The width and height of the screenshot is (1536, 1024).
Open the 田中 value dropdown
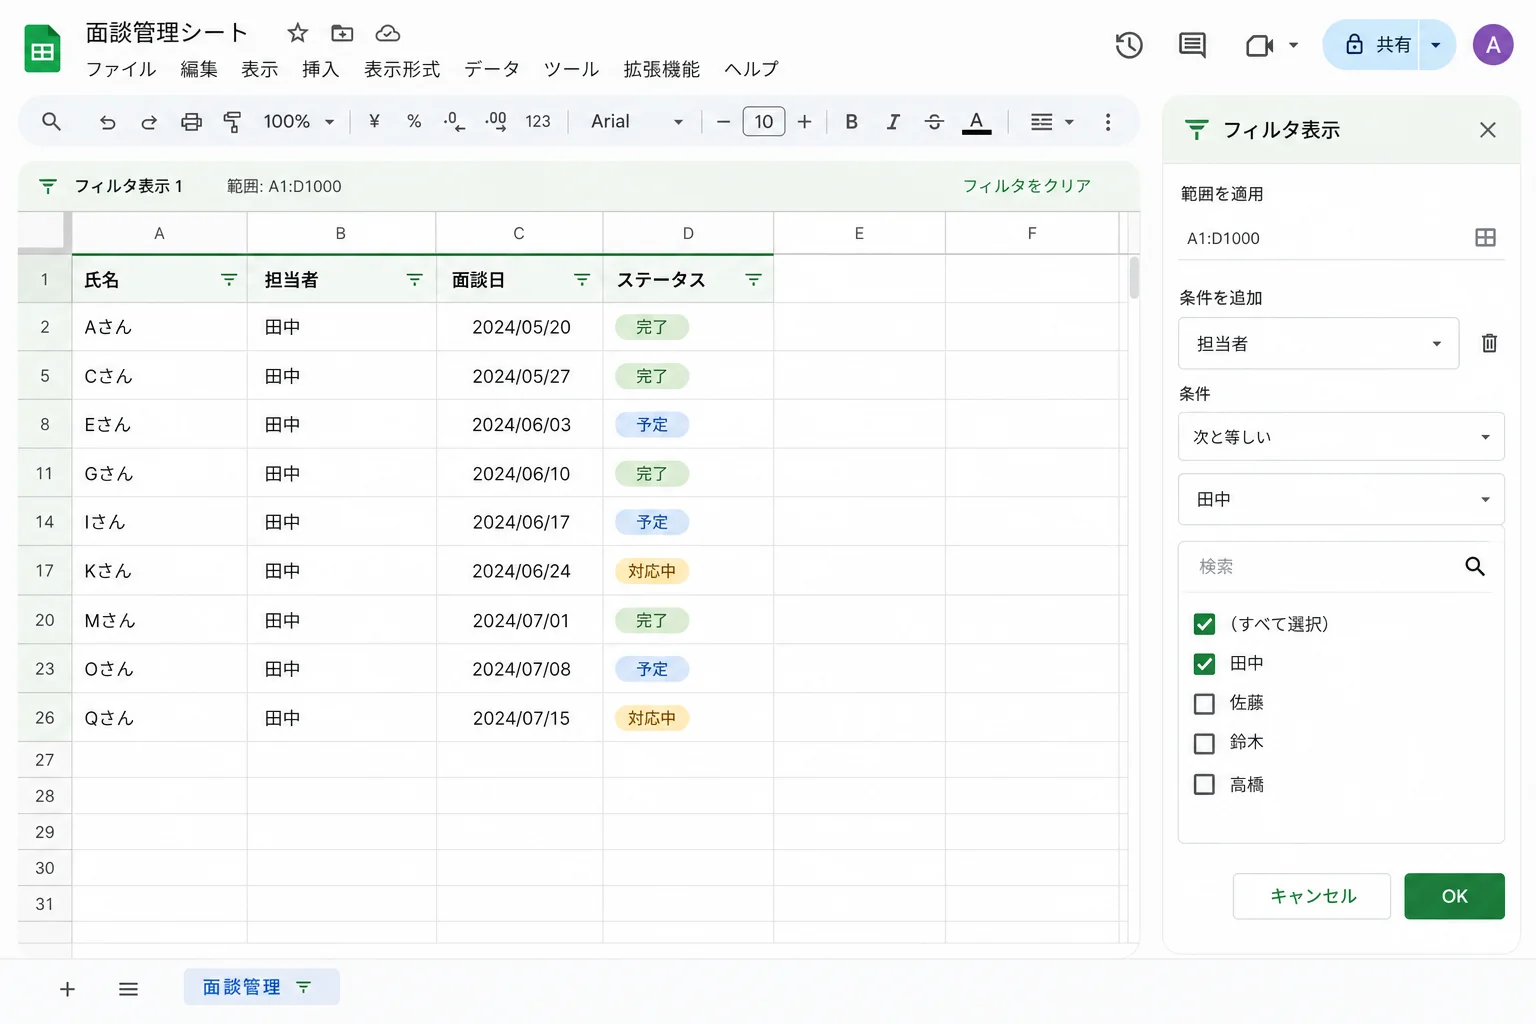click(x=1341, y=499)
